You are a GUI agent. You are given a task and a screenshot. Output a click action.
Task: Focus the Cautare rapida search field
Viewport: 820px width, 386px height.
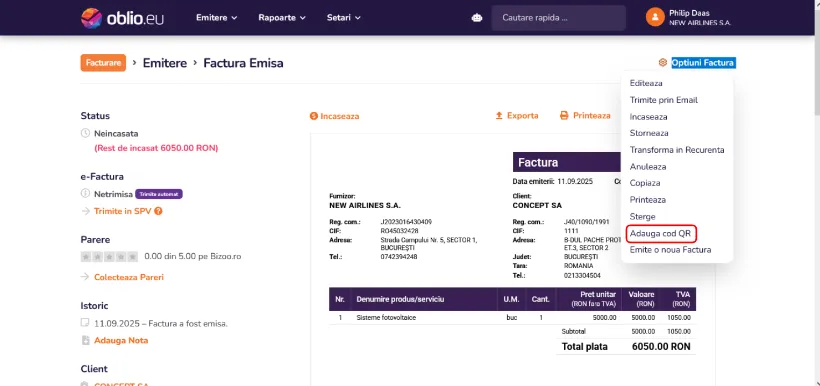click(x=558, y=18)
